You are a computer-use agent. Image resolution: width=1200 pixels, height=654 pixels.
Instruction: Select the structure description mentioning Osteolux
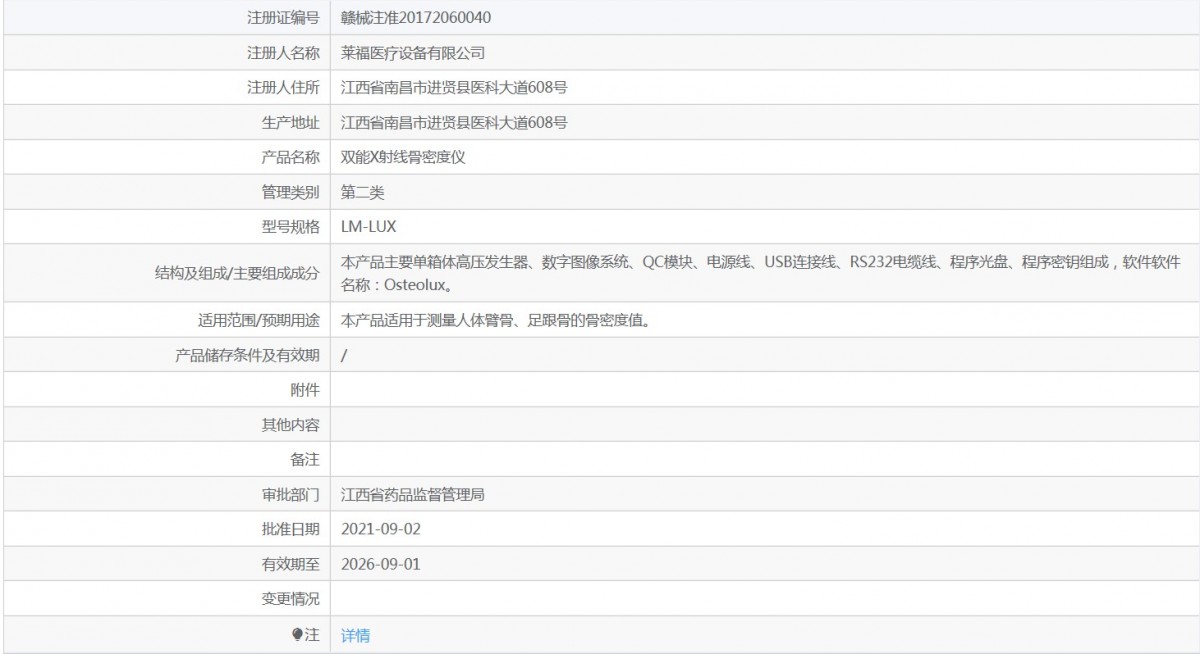click(761, 273)
